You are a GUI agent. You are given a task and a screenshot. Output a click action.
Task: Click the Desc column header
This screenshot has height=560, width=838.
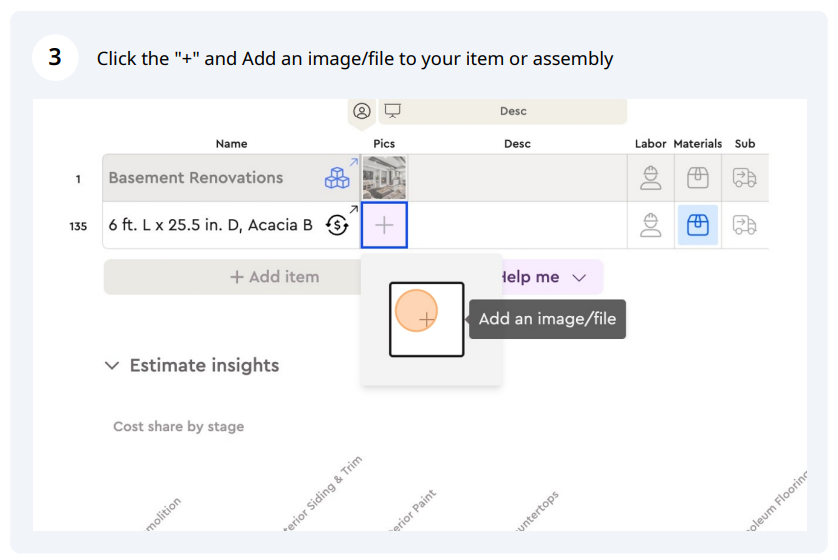517,144
